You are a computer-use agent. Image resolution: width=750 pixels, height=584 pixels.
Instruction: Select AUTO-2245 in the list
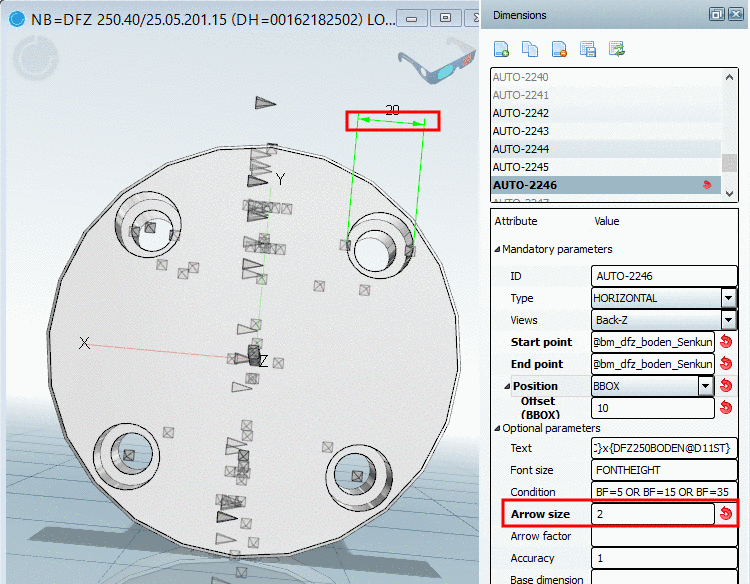click(x=606, y=167)
